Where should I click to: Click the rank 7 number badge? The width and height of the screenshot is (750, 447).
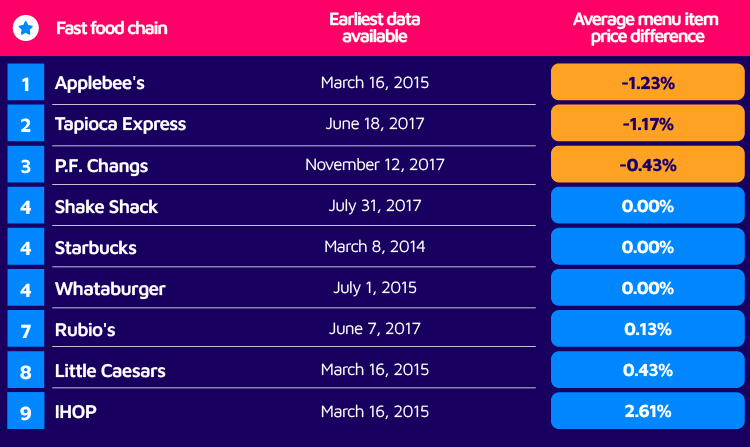(26, 329)
